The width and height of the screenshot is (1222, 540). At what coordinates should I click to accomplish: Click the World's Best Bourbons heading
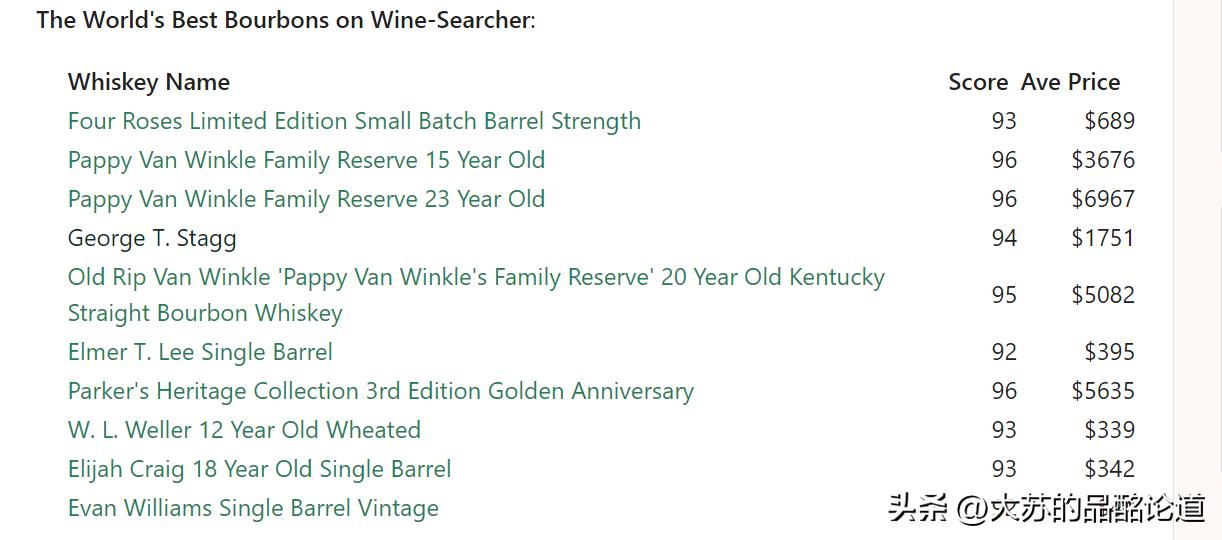pos(286,20)
